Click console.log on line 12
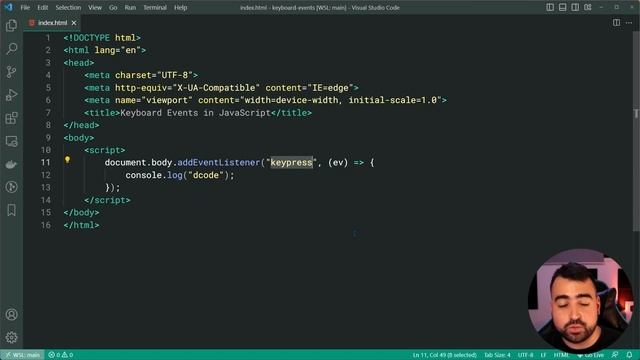 (x=154, y=175)
